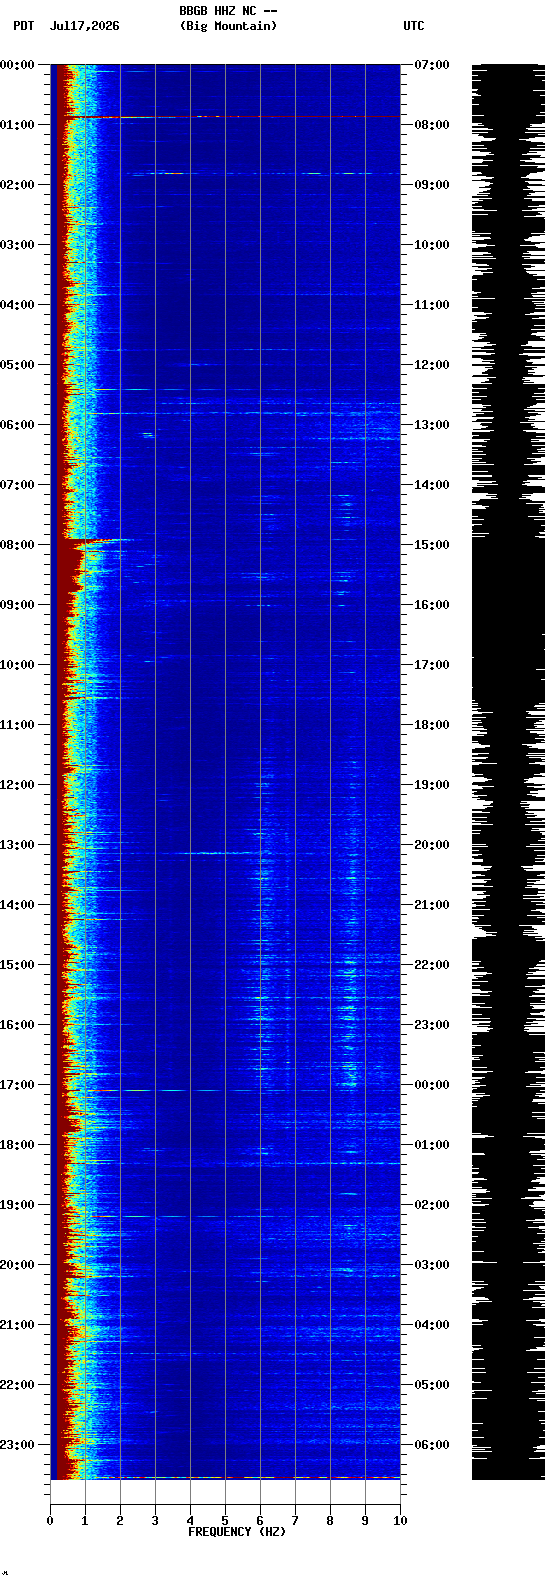Screen dimensions: 552x1584
Task: Click the spectrogram event at 15:00 UTC
Action: click(x=95, y=541)
